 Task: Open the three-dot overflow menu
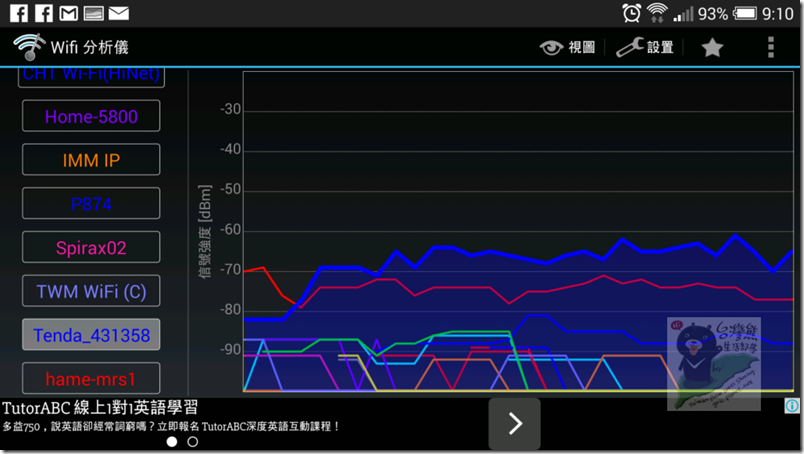tap(770, 47)
